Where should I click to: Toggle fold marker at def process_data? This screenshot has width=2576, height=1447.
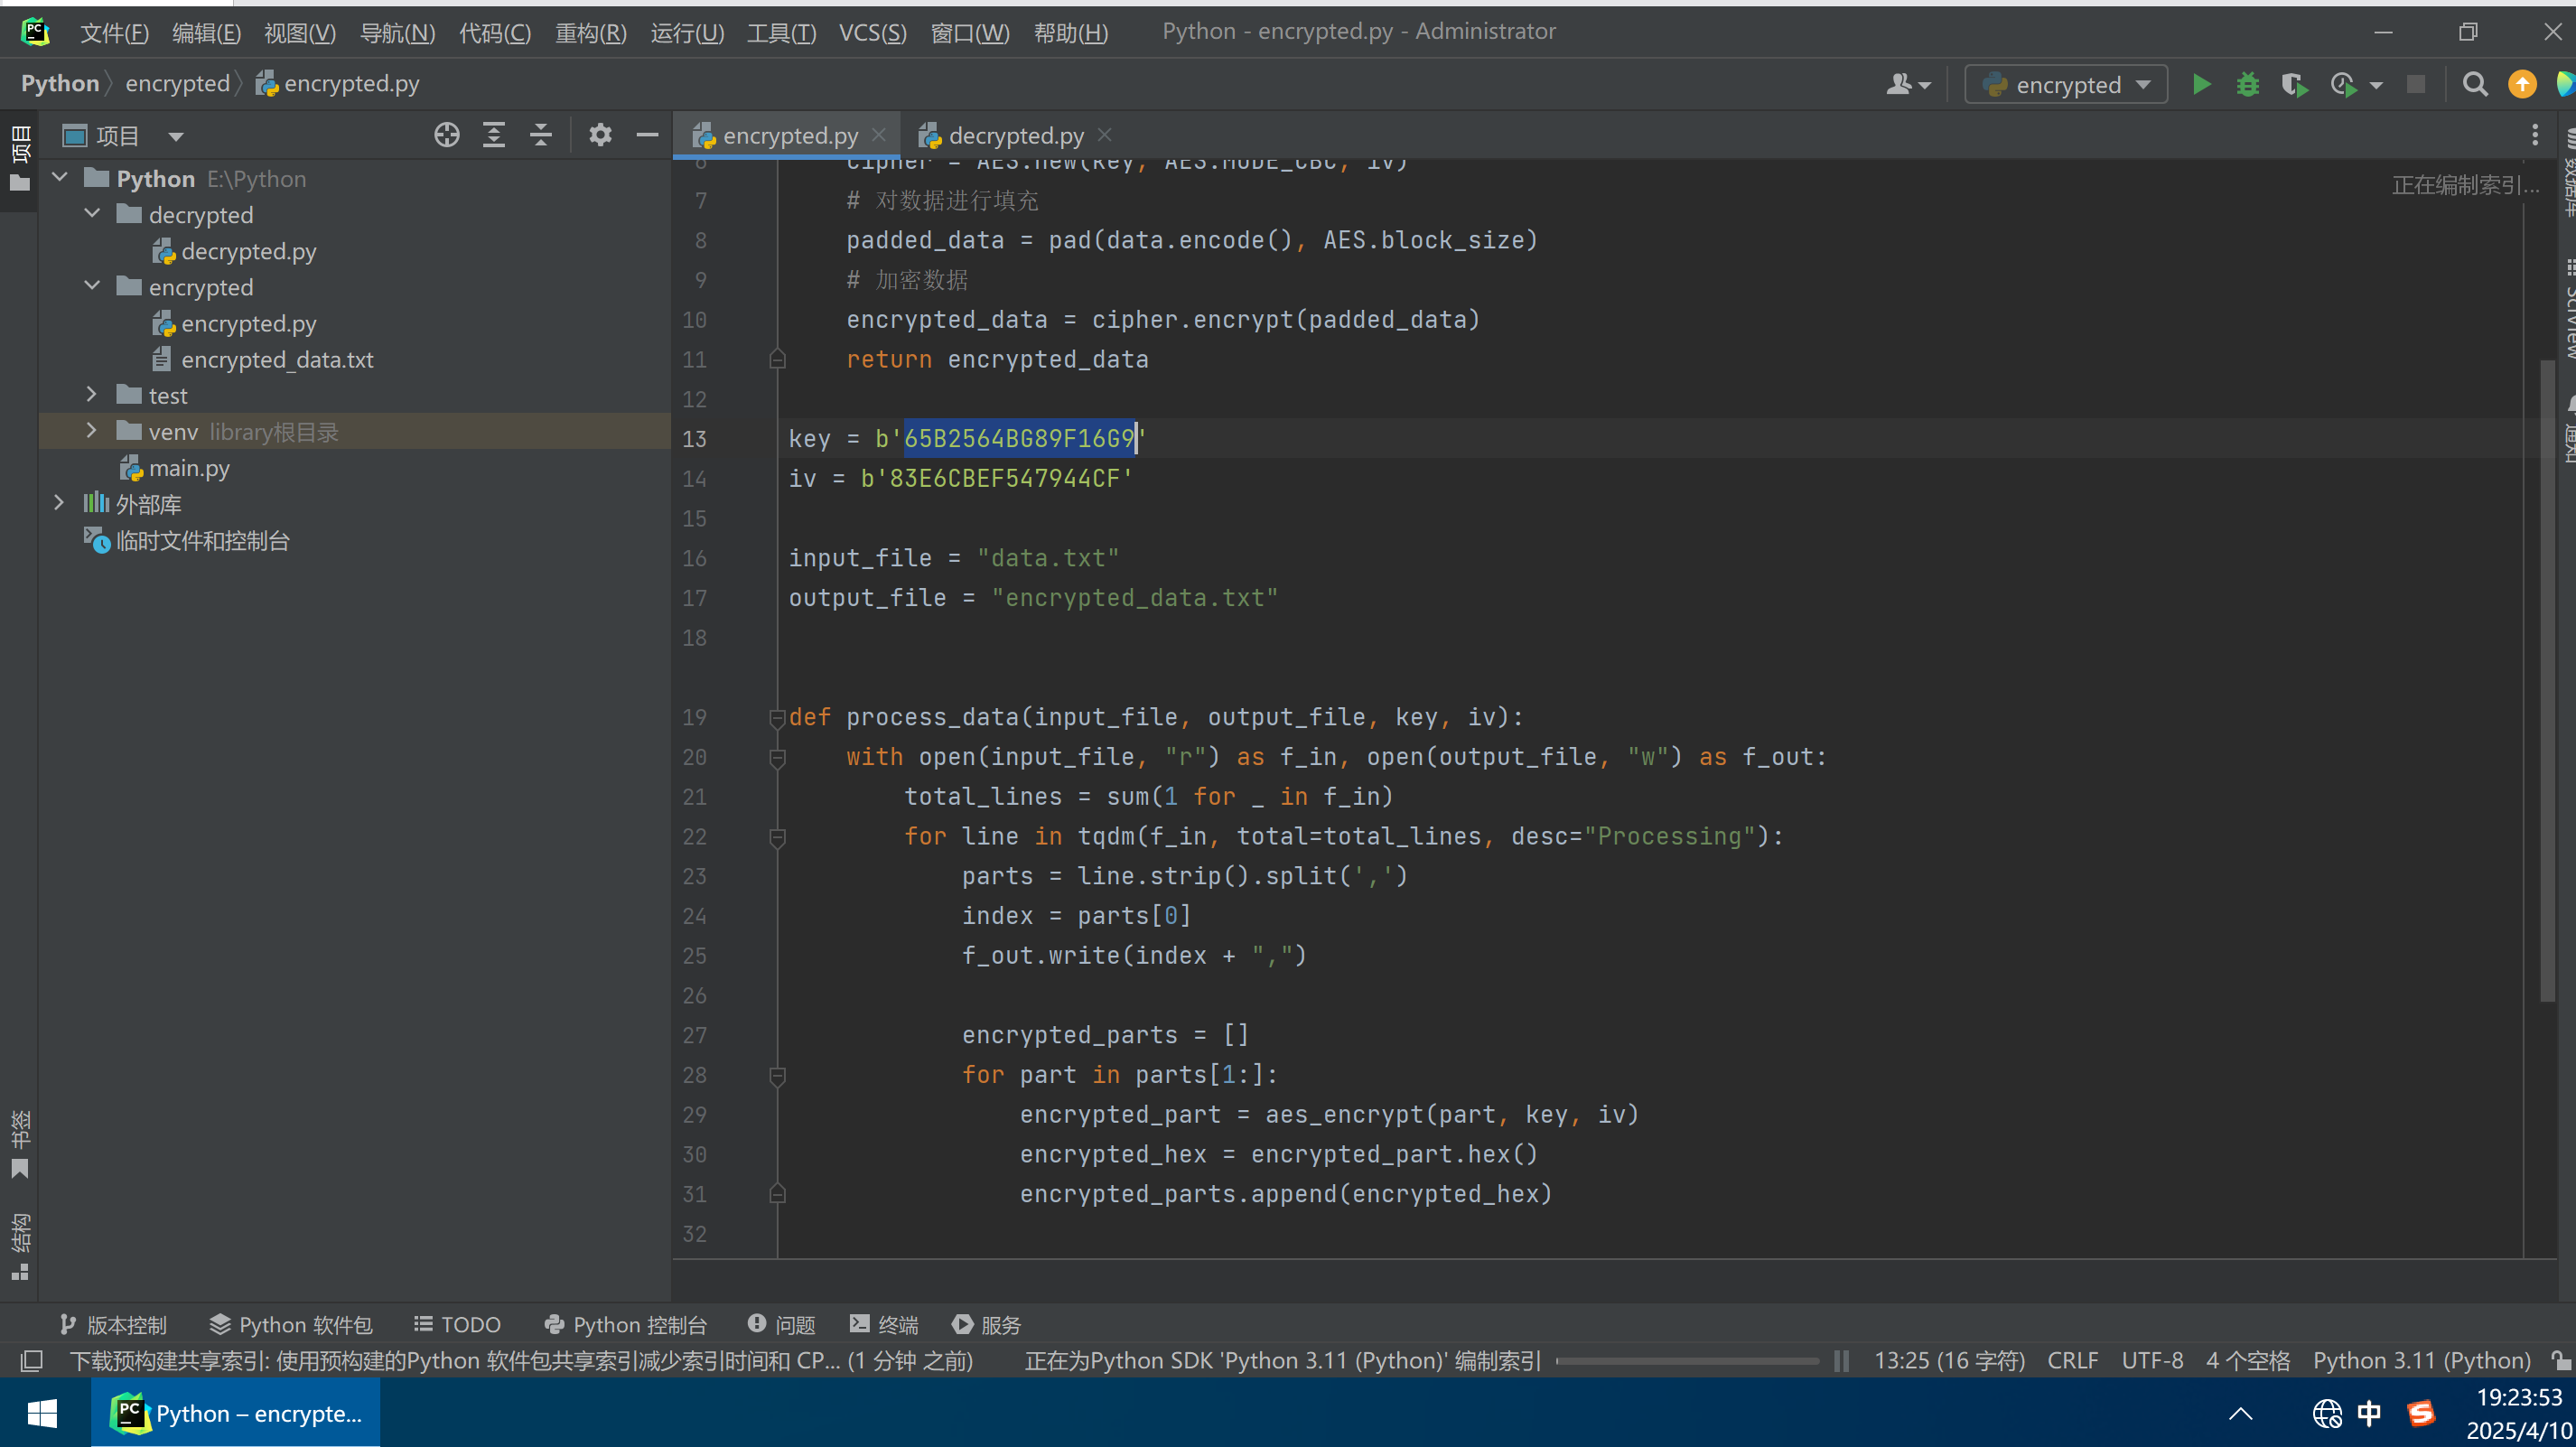[777, 717]
